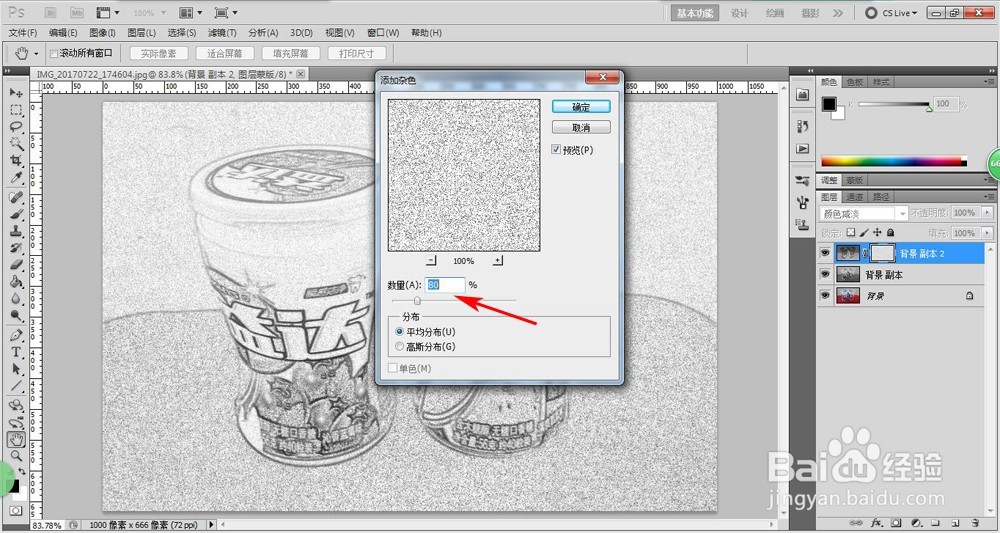The width and height of the screenshot is (1000, 533).
Task: Open layer fill slider arrow
Action: pyautogui.click(x=989, y=233)
